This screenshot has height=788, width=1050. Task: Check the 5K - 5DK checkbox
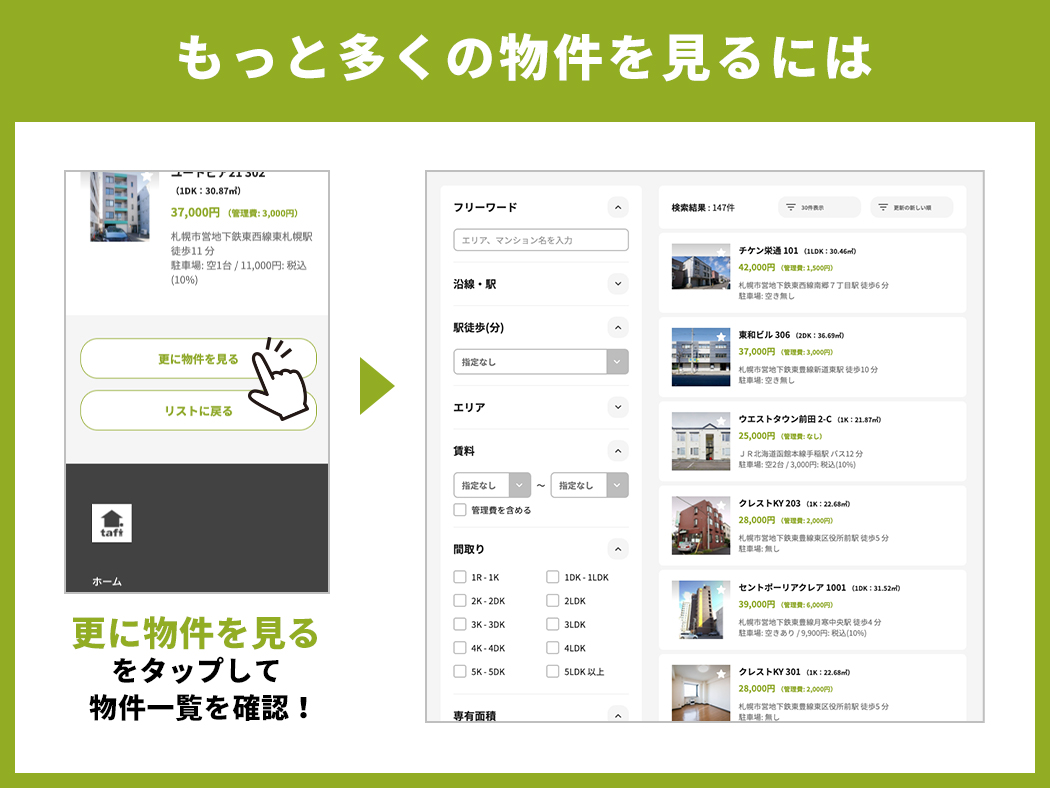click(x=460, y=671)
